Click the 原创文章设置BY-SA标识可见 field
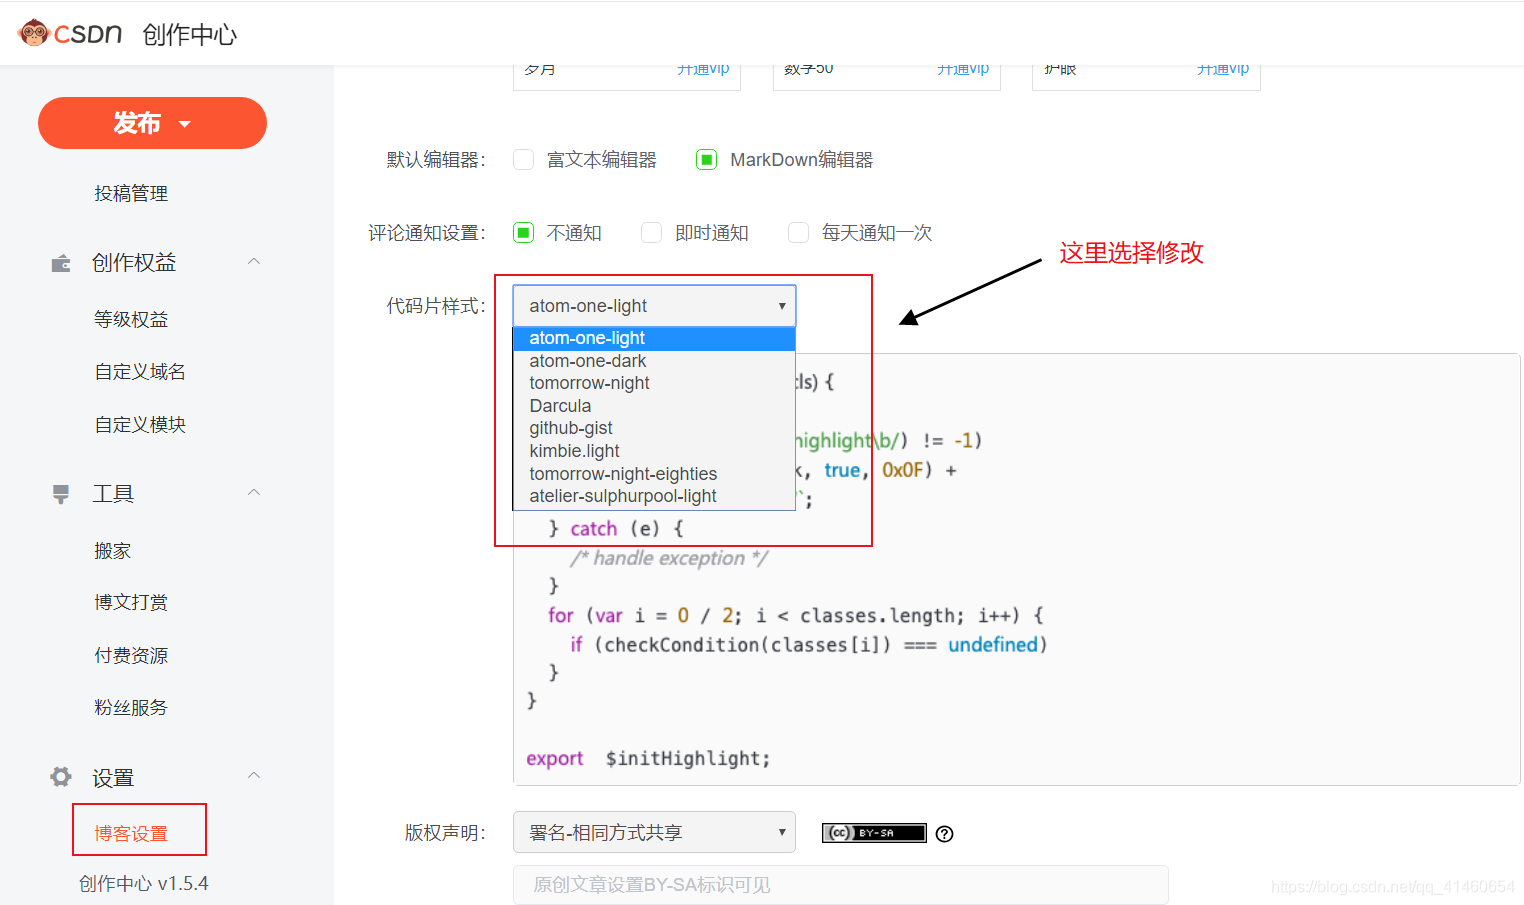Image resolution: width=1524 pixels, height=905 pixels. [840, 885]
